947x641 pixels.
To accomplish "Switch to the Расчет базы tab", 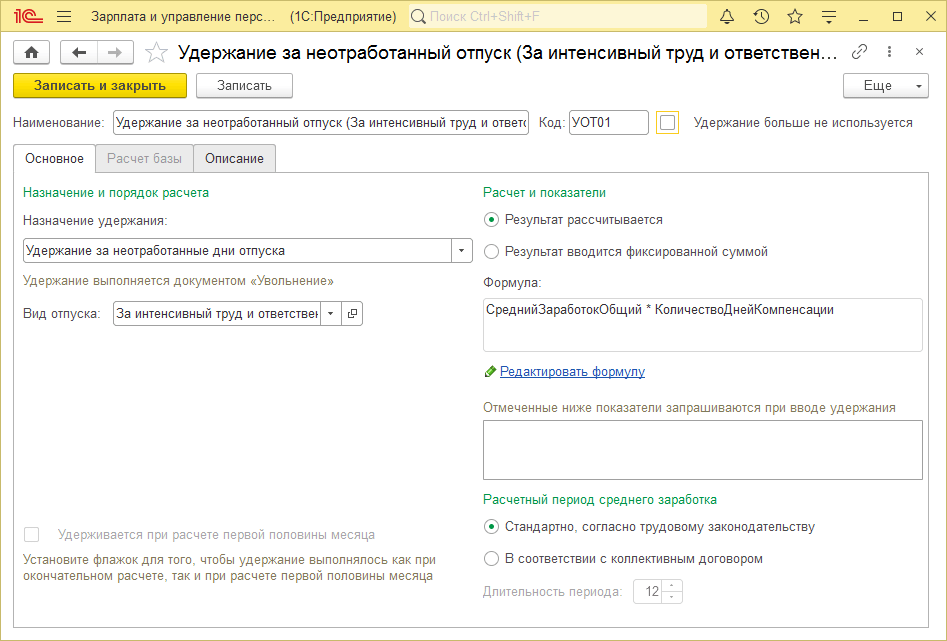I will [144, 158].
